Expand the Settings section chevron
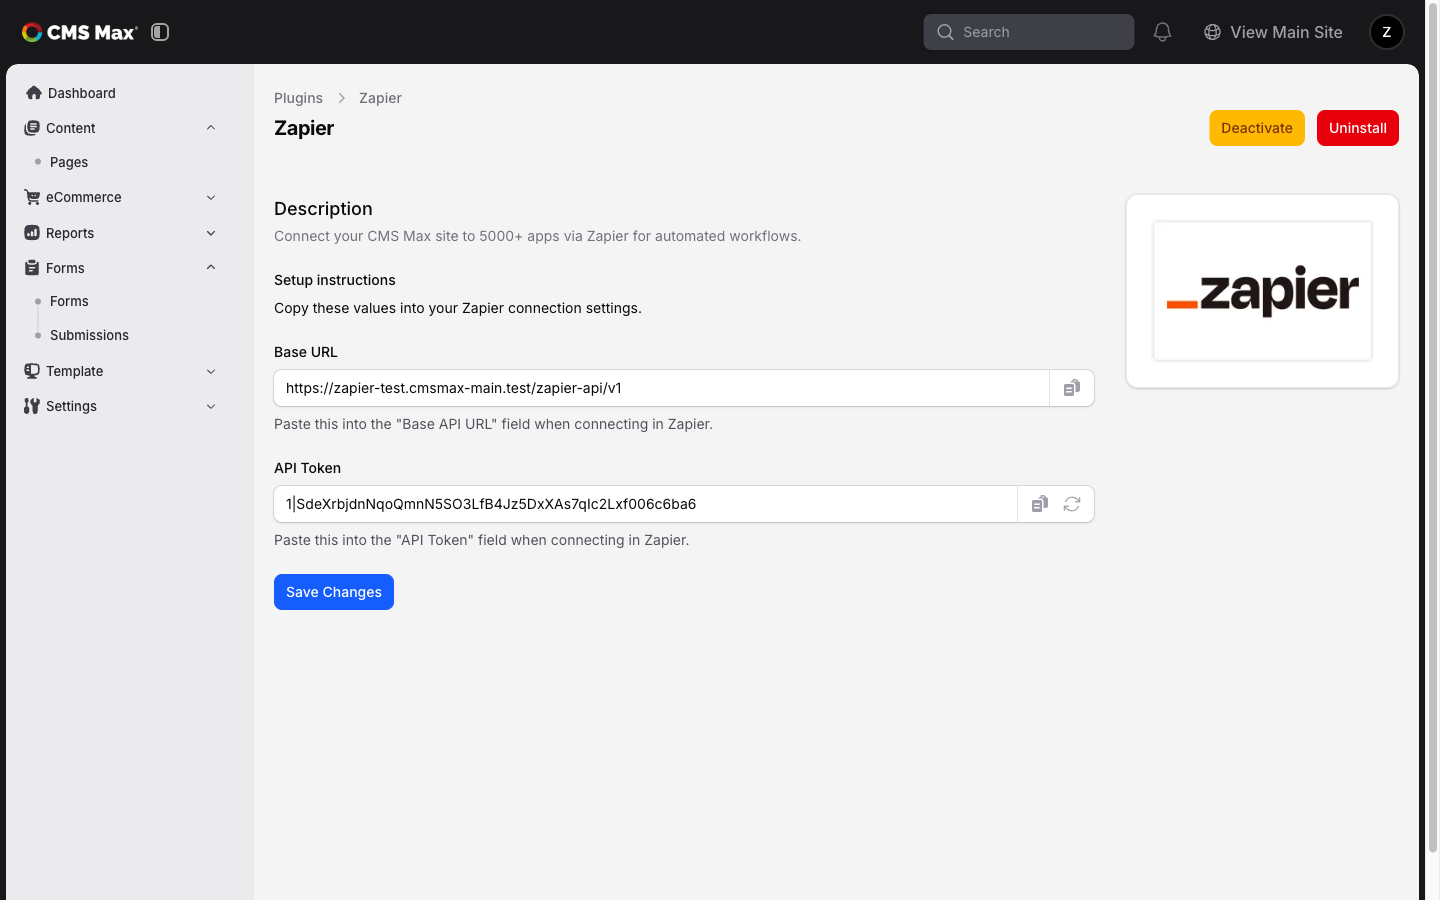The image size is (1440, 900). point(211,406)
